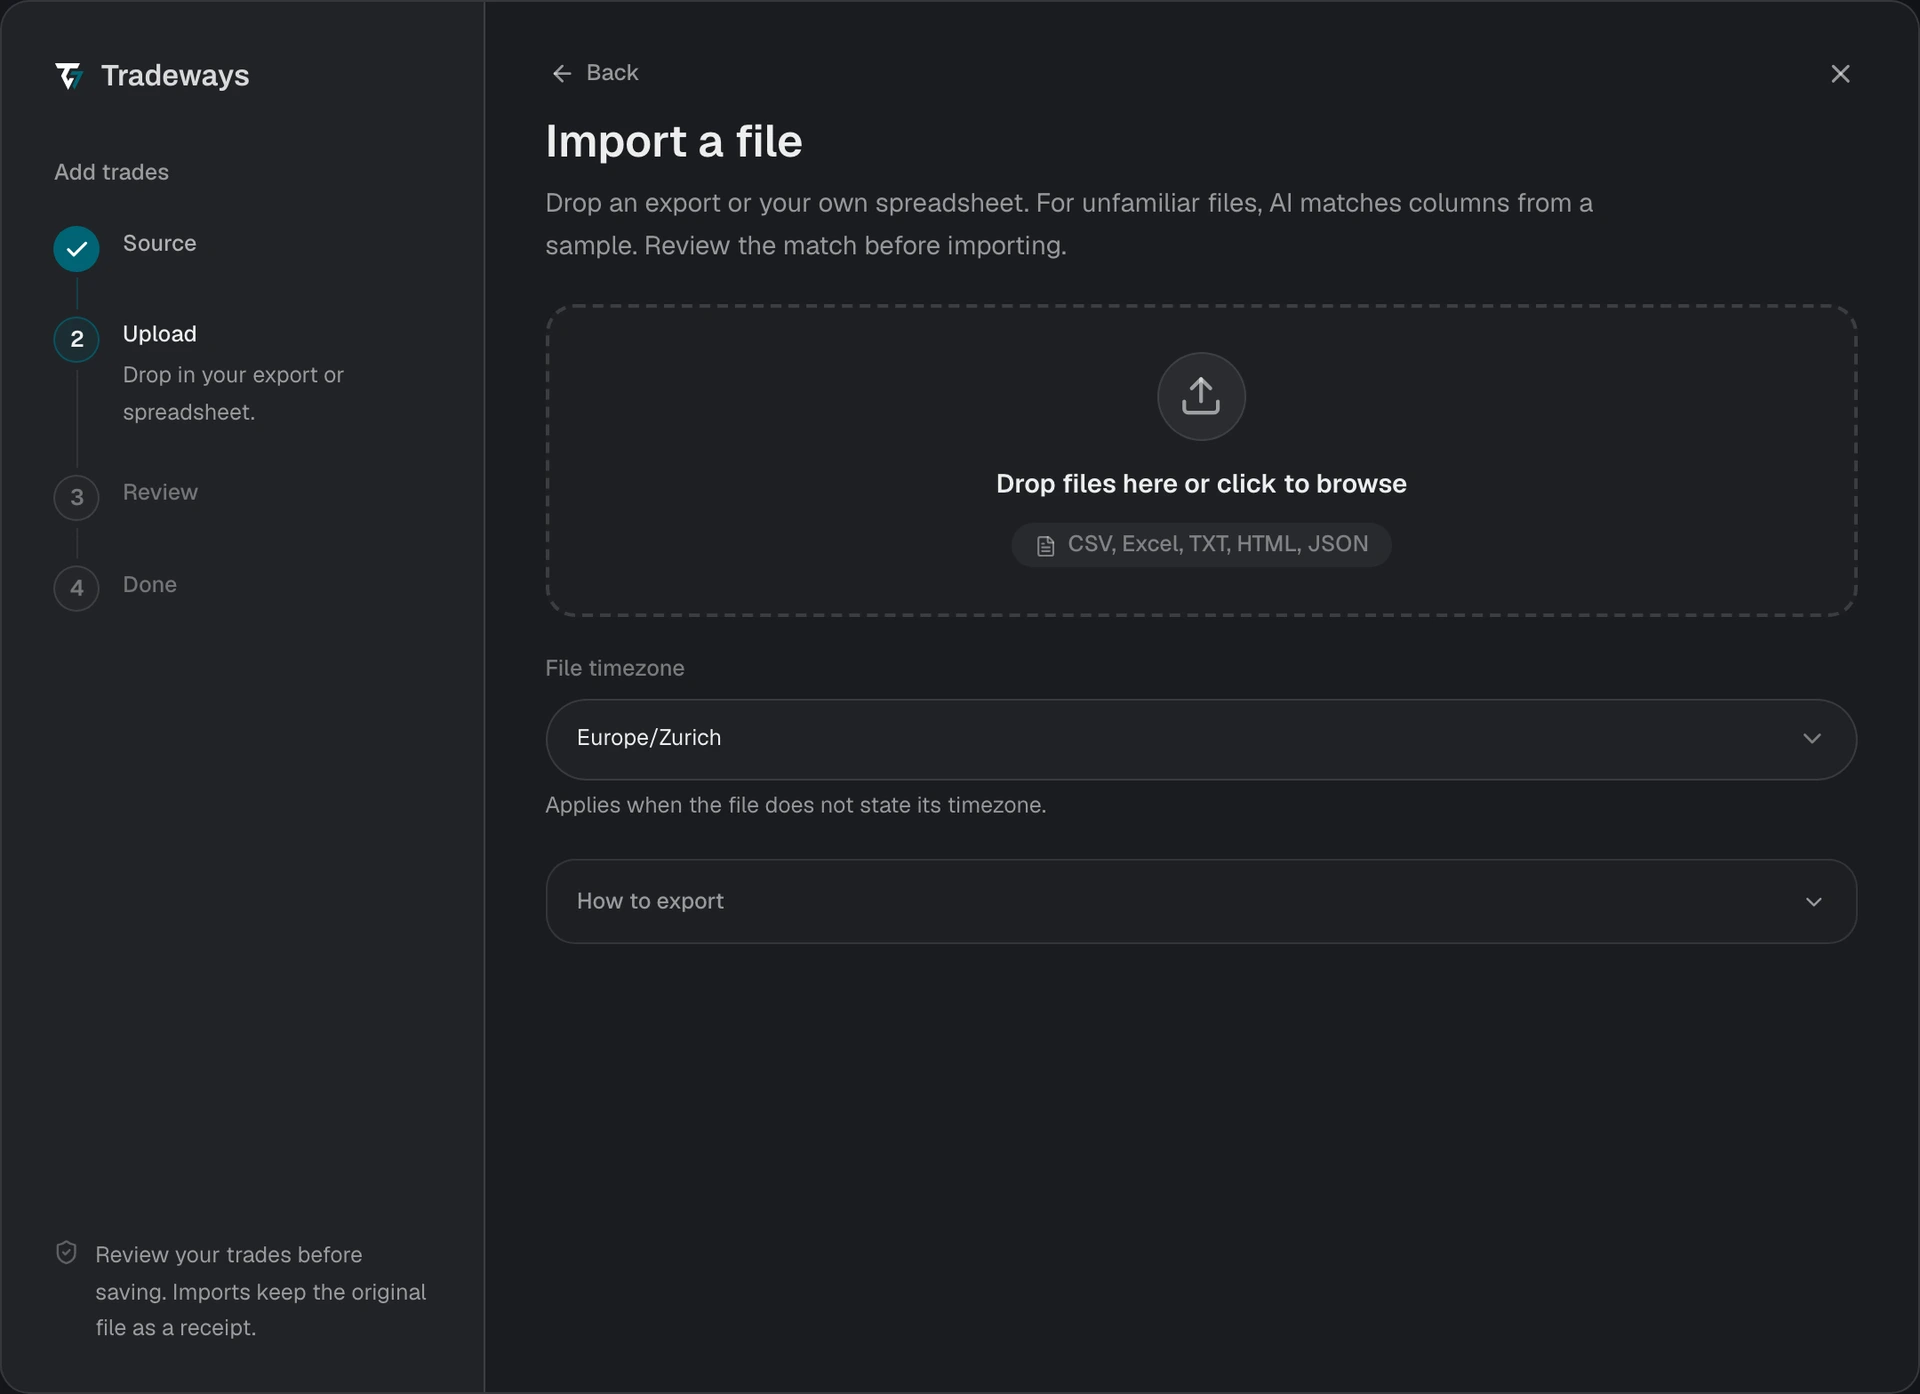Click the 'CSV, Excel, TXT, HTML, JSON' chip

1201,545
